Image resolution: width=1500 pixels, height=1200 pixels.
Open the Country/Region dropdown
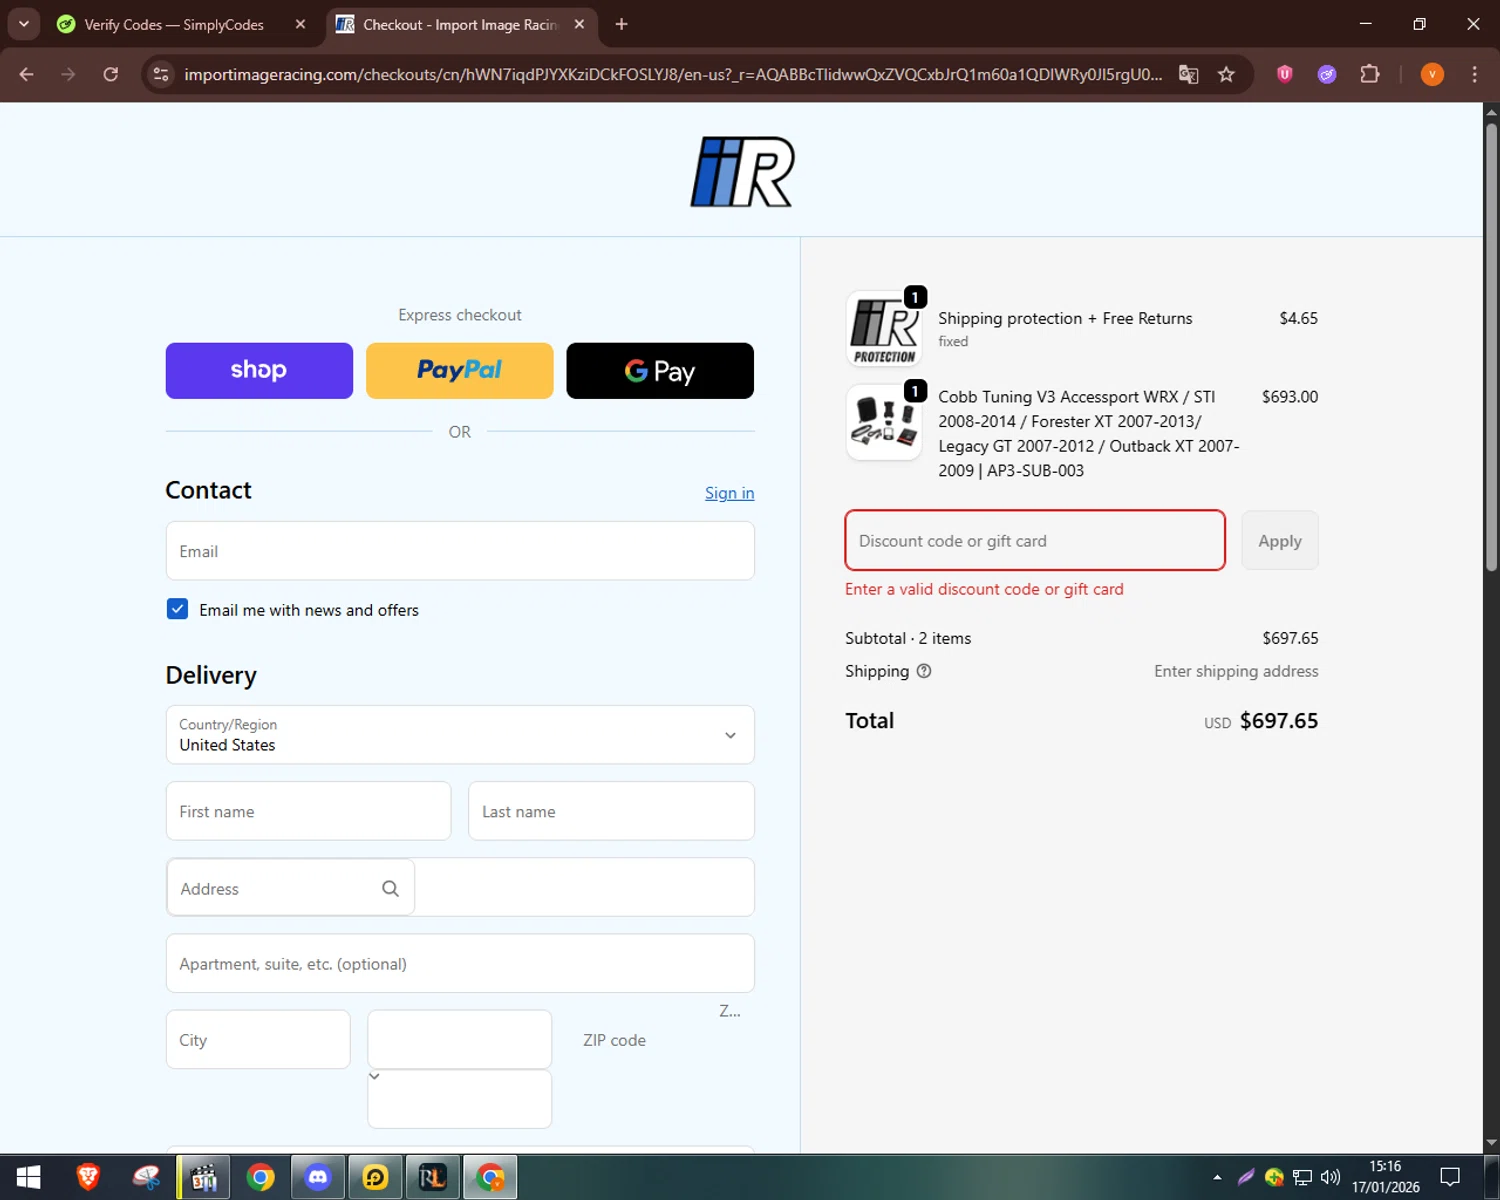click(x=460, y=735)
